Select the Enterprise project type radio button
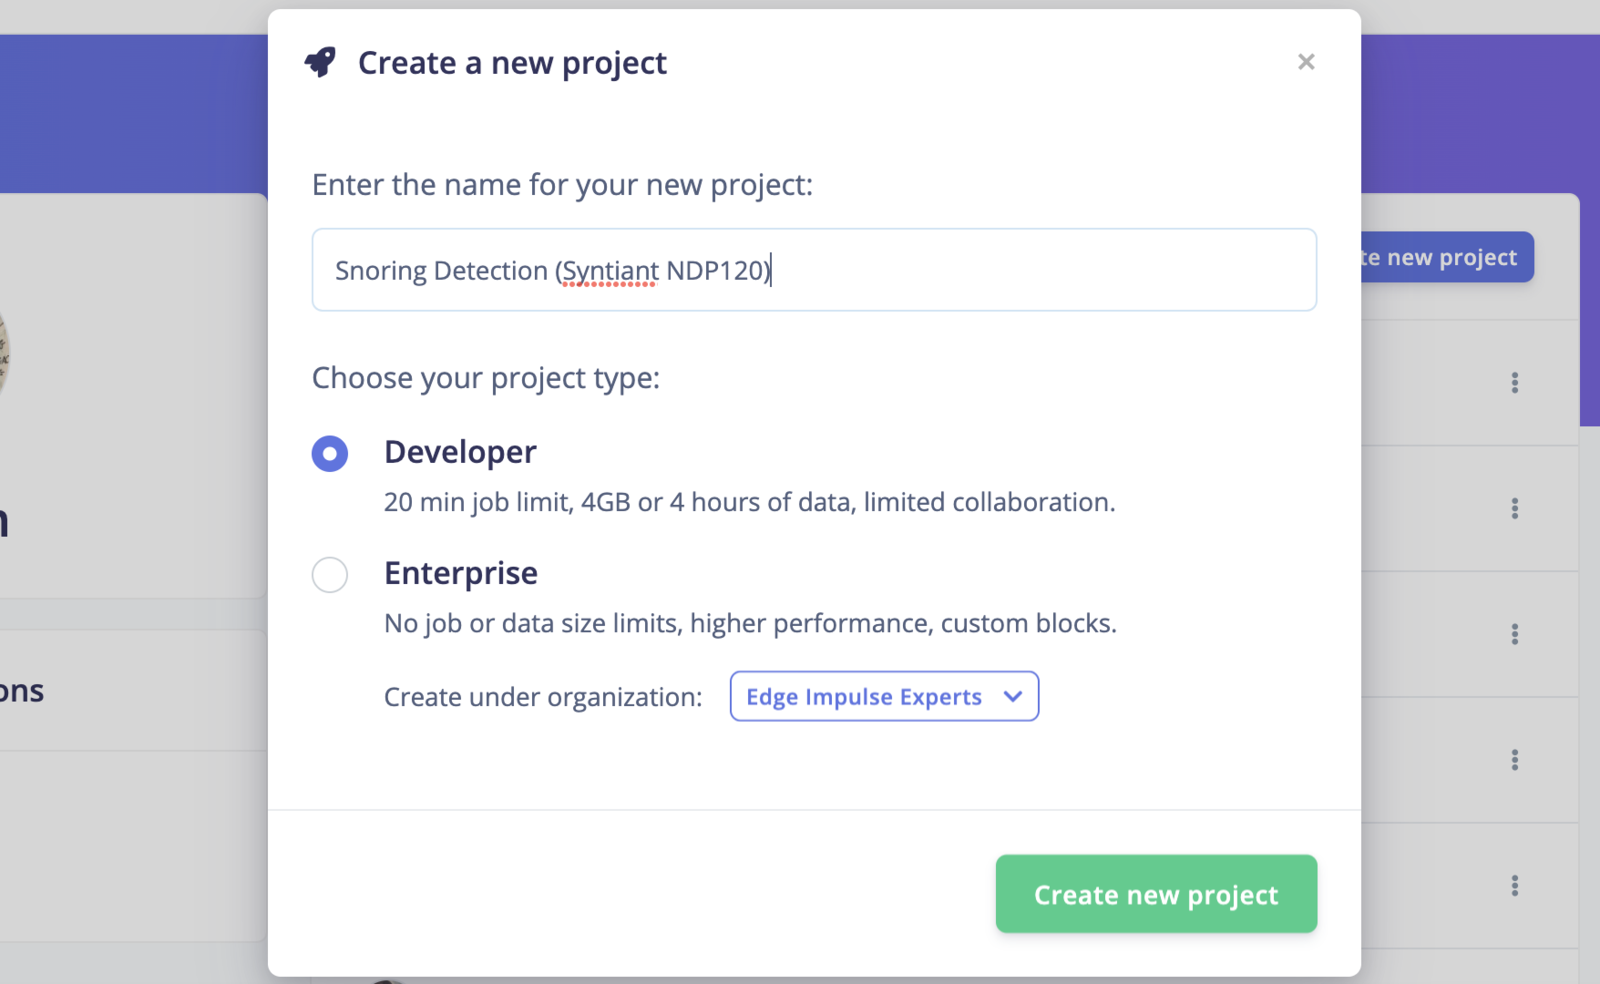The height and width of the screenshot is (984, 1600). point(330,575)
